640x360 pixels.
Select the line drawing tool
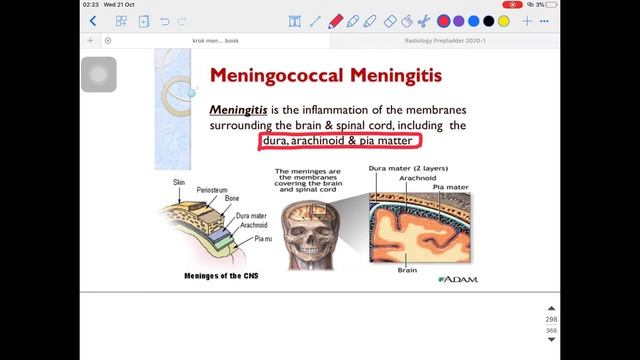315,21
